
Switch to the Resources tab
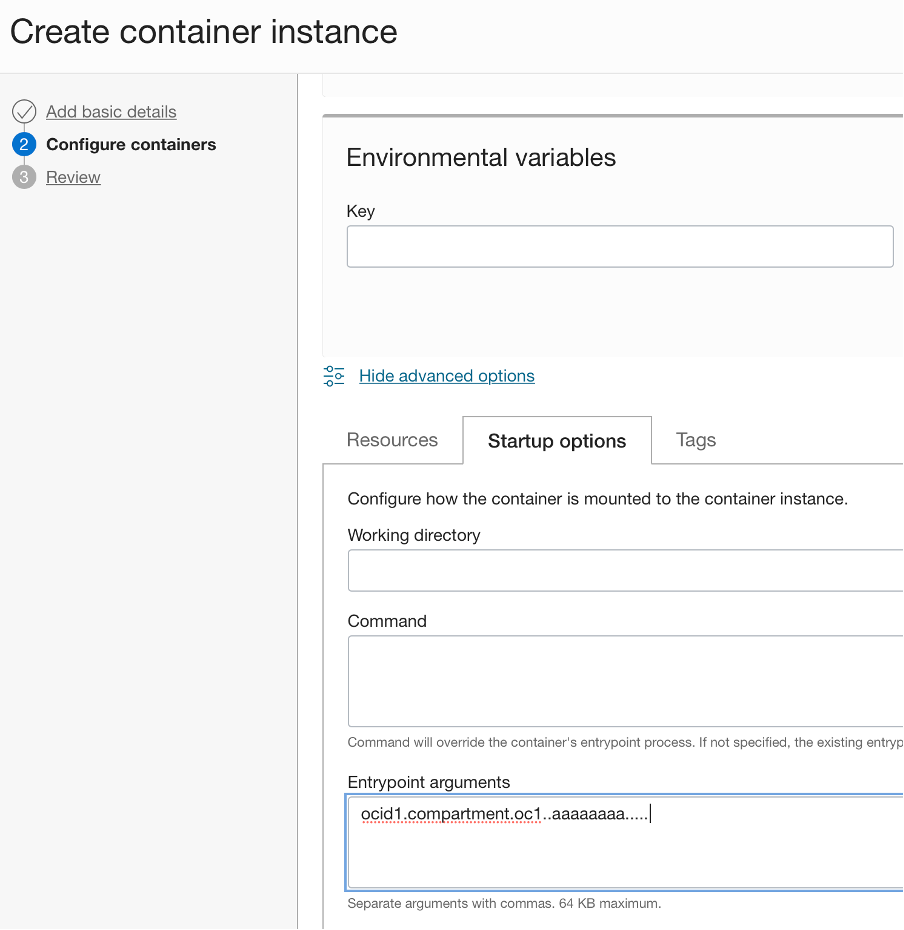[392, 440]
